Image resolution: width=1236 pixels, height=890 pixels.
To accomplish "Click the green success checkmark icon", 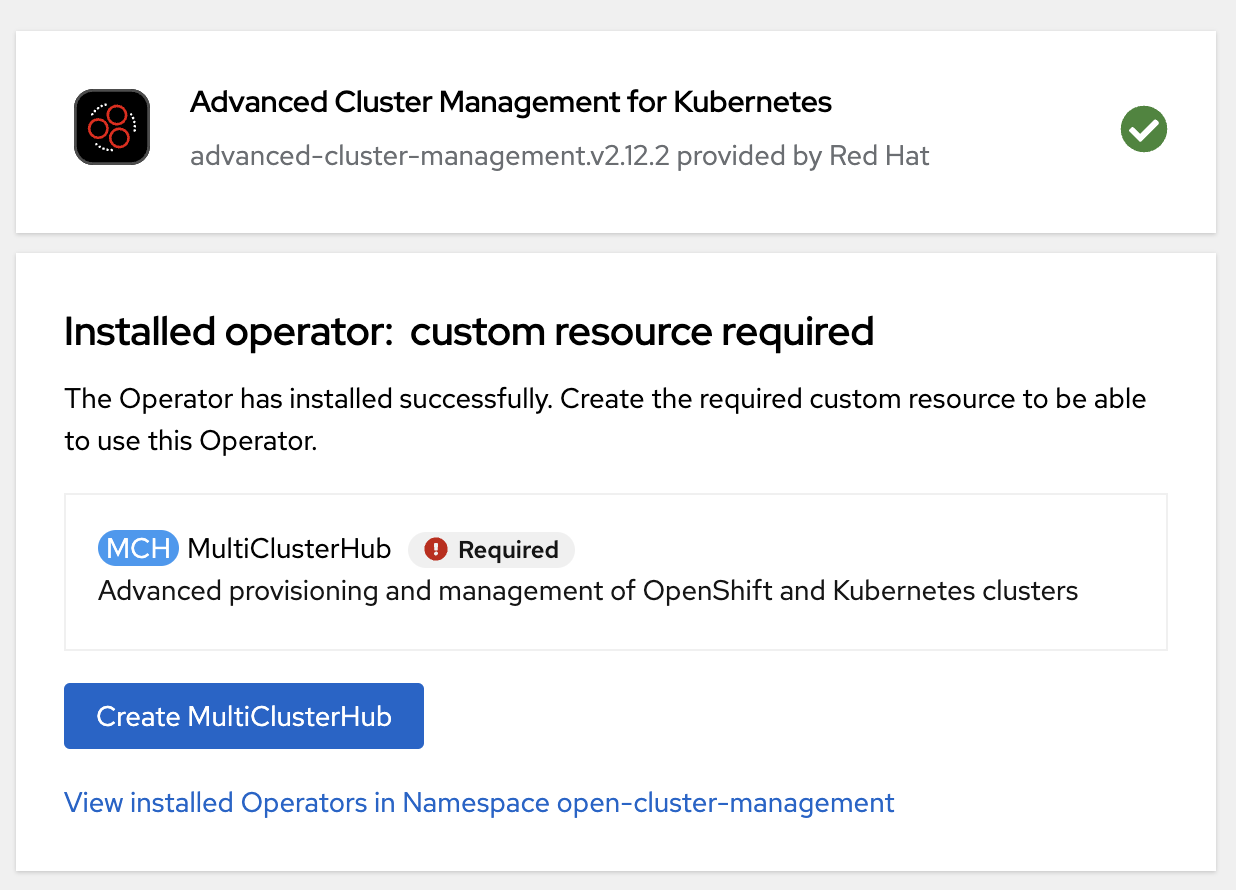I will 1144,129.
